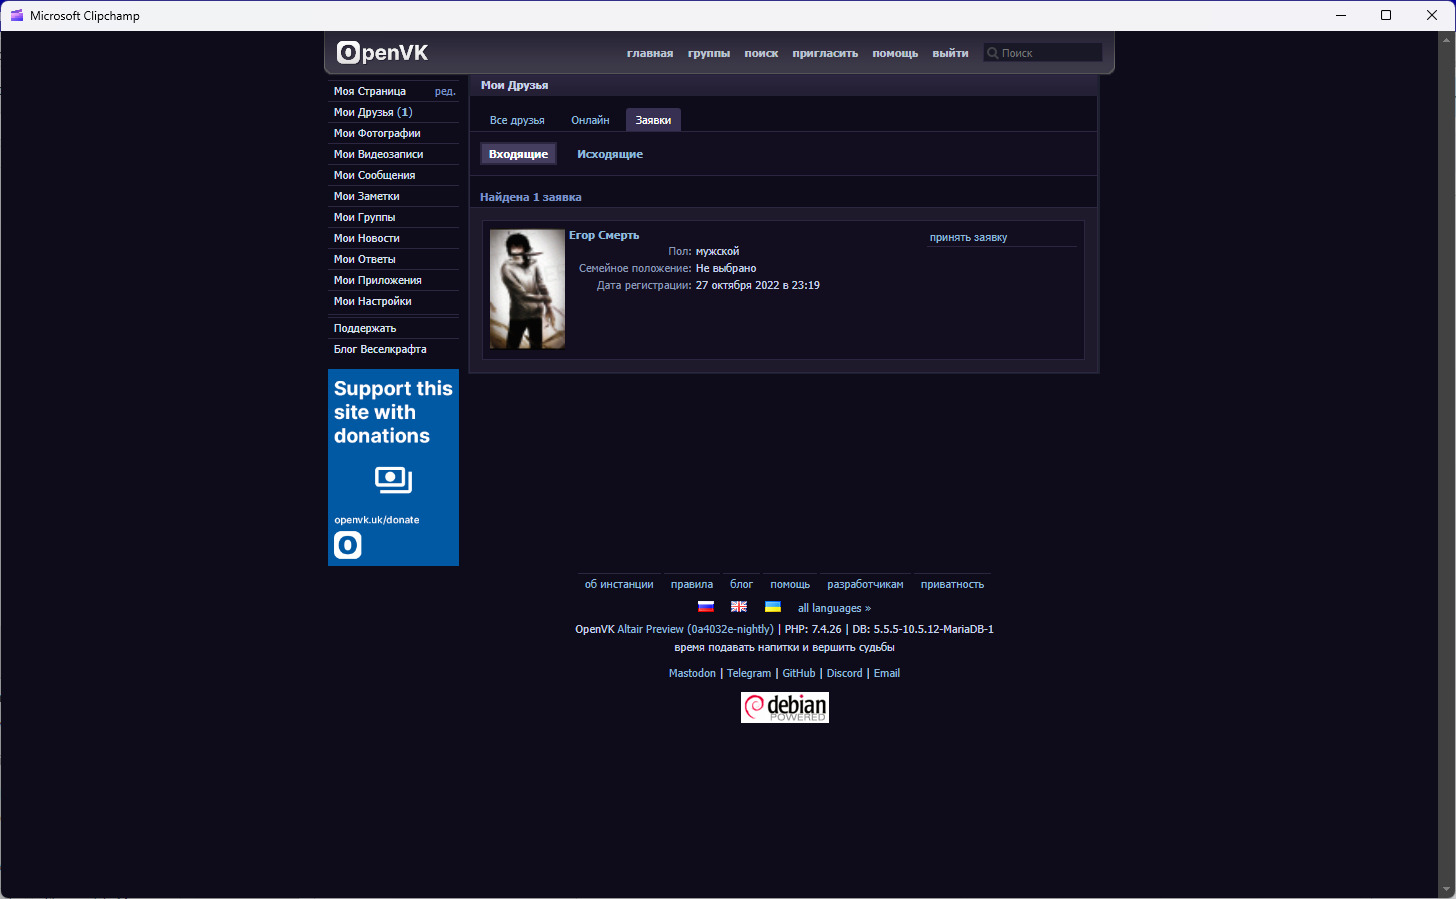Open the Email link
Screen dimensions: 1456x899
pos(887,673)
